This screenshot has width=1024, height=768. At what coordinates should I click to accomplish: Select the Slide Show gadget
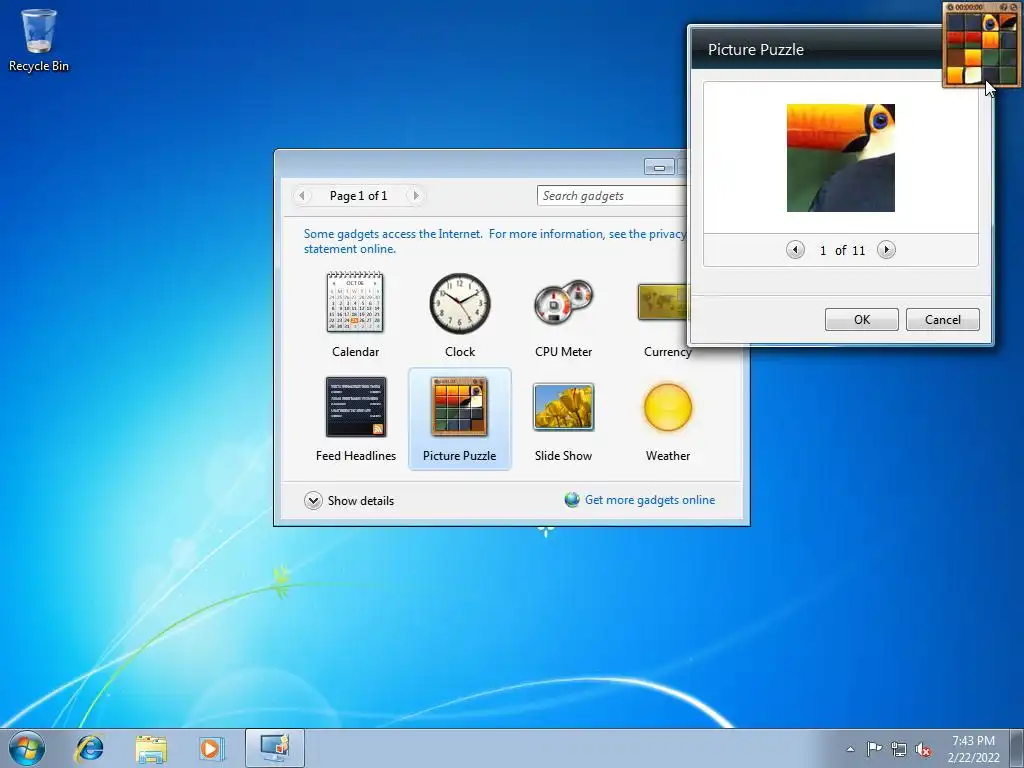click(563, 419)
